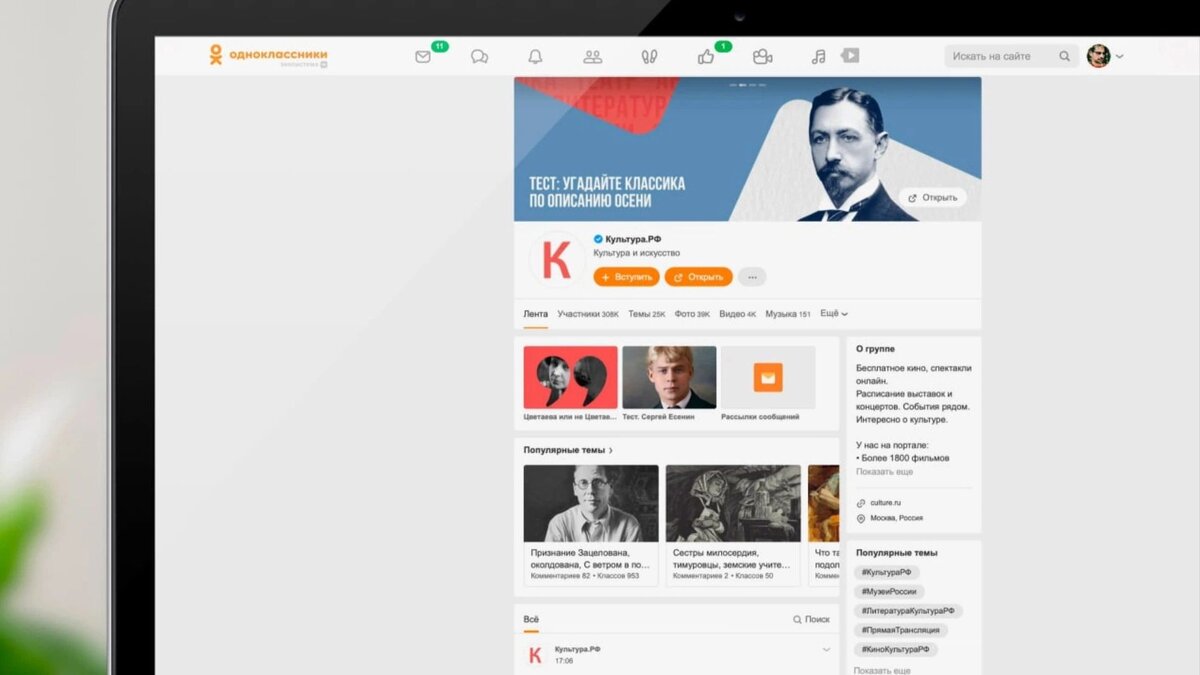Screen dimensions: 1200x675
Task: Click 'Комментариев 82 • Классов 953' text
Action: pos(585,576)
